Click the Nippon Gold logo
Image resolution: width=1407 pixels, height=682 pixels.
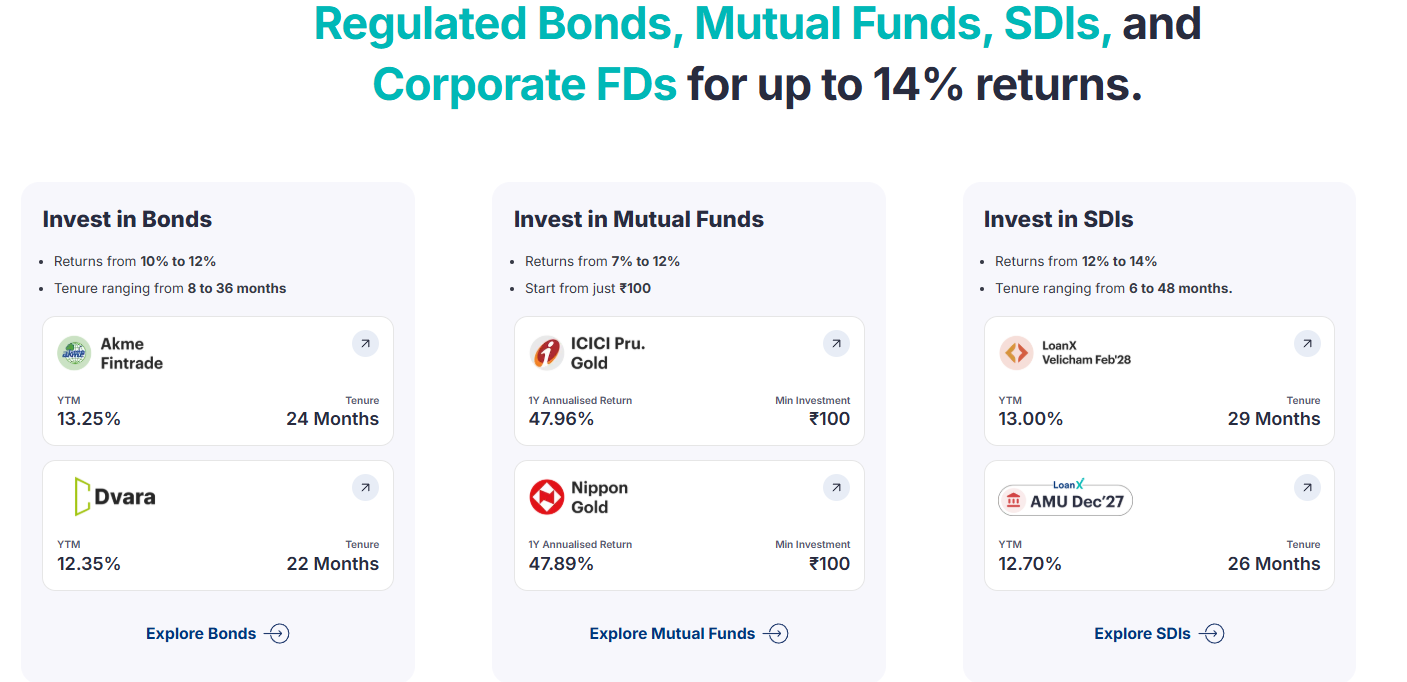coord(546,497)
